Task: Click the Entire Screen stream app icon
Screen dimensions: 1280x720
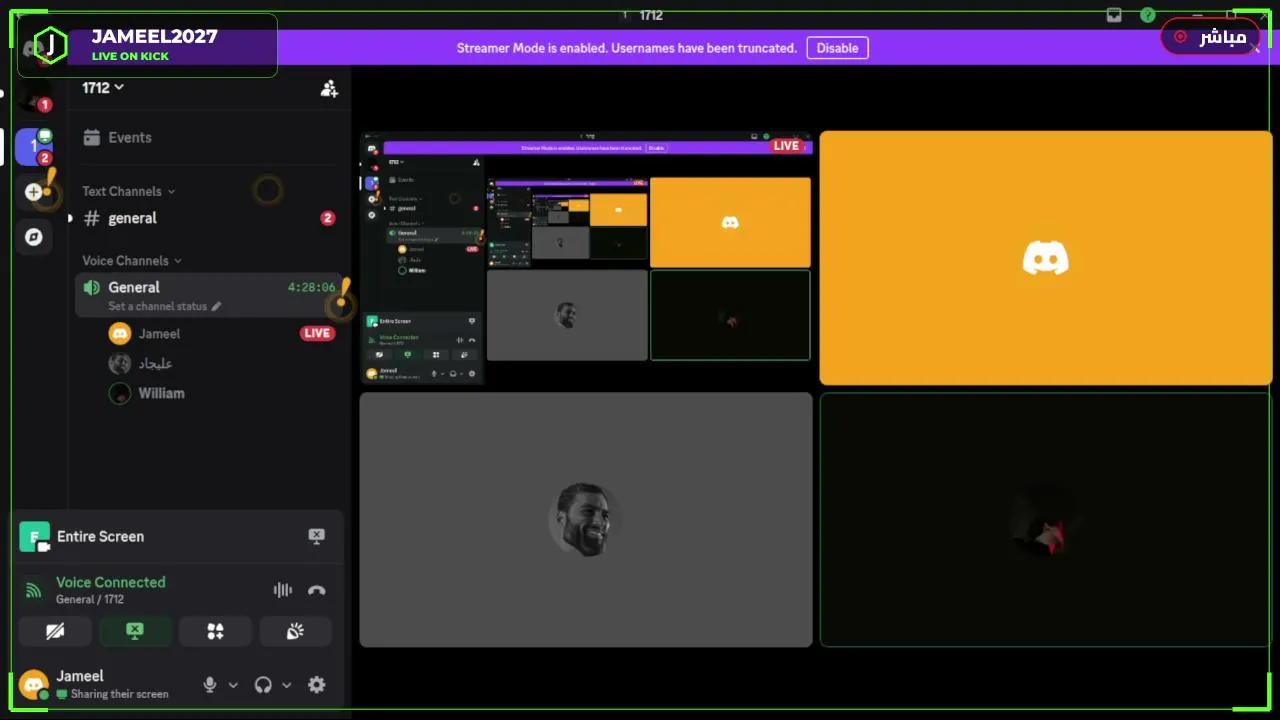Action: click(x=34, y=537)
